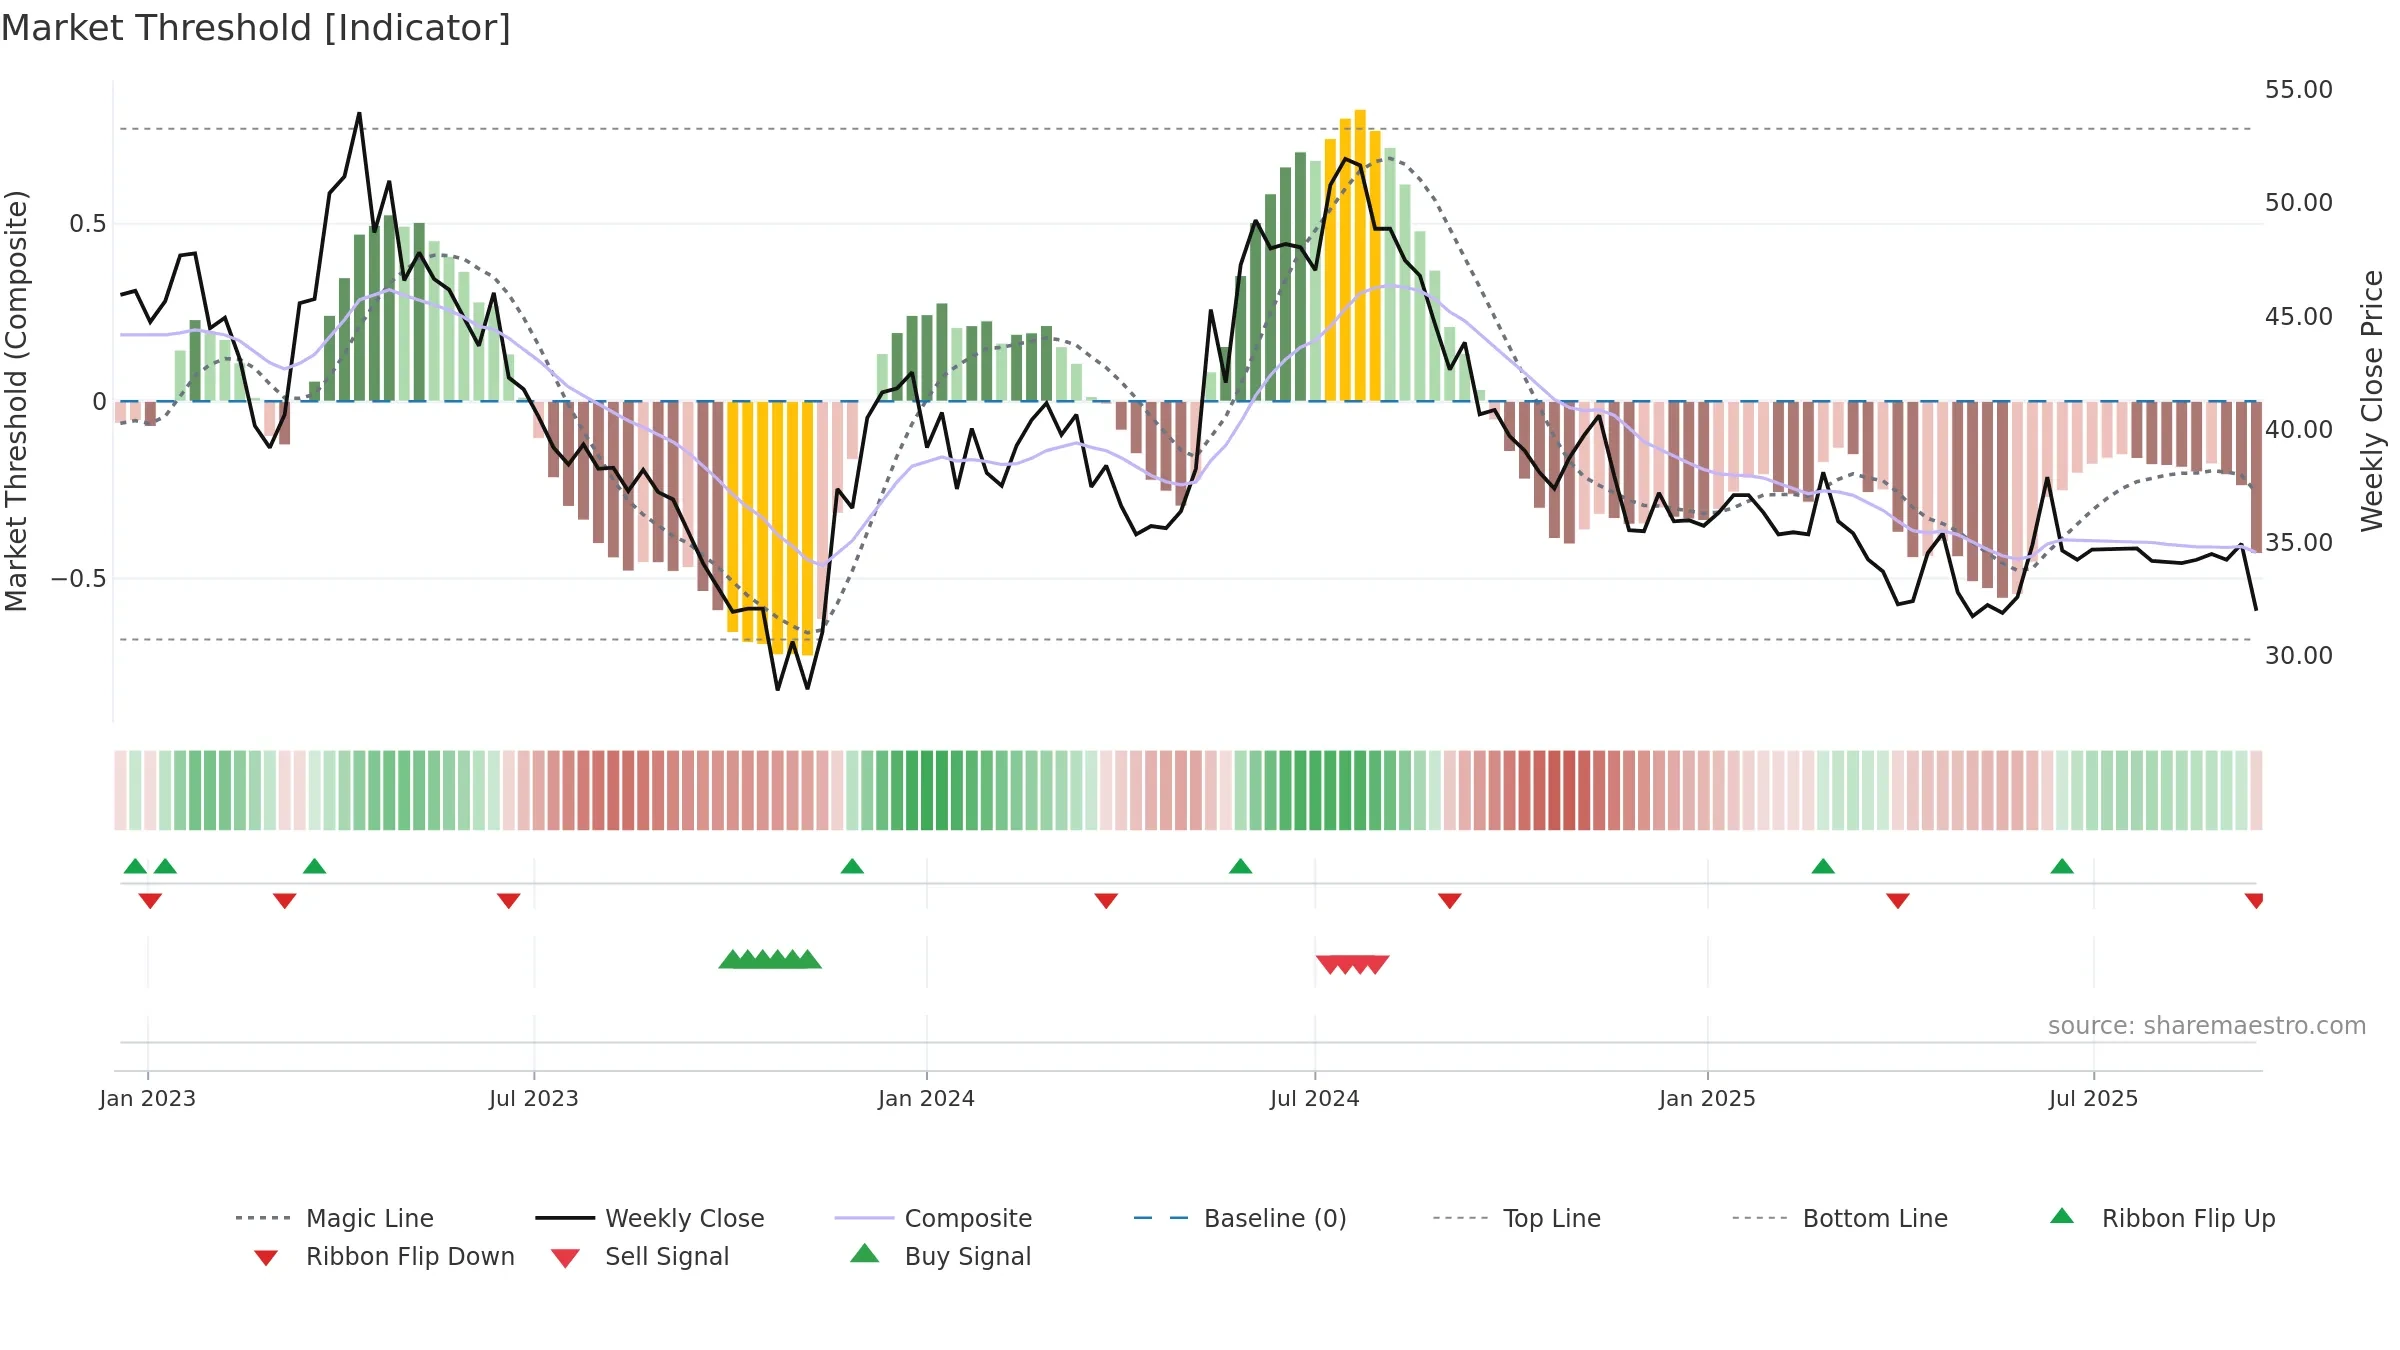The image size is (2400, 1350).
Task: Click the 55.00 price axis tick
Action: click(x=2299, y=90)
